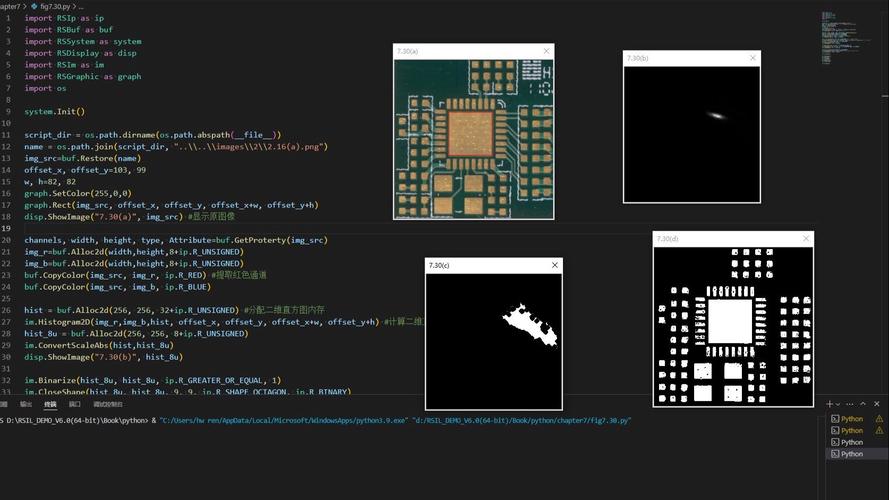Open the terminal panel more actions ellipsis
Viewport: 889px width, 500px height.
[x=849, y=404]
